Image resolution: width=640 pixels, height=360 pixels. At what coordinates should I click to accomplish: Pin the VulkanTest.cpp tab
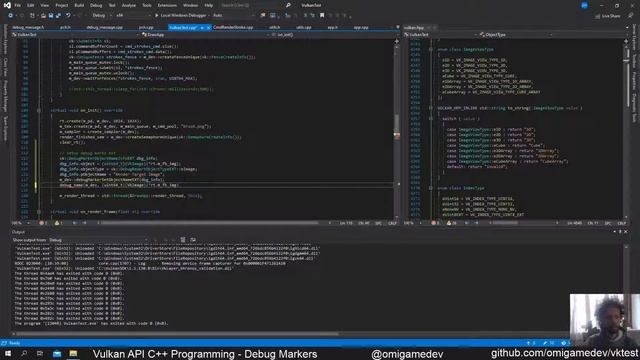[x=202, y=28]
